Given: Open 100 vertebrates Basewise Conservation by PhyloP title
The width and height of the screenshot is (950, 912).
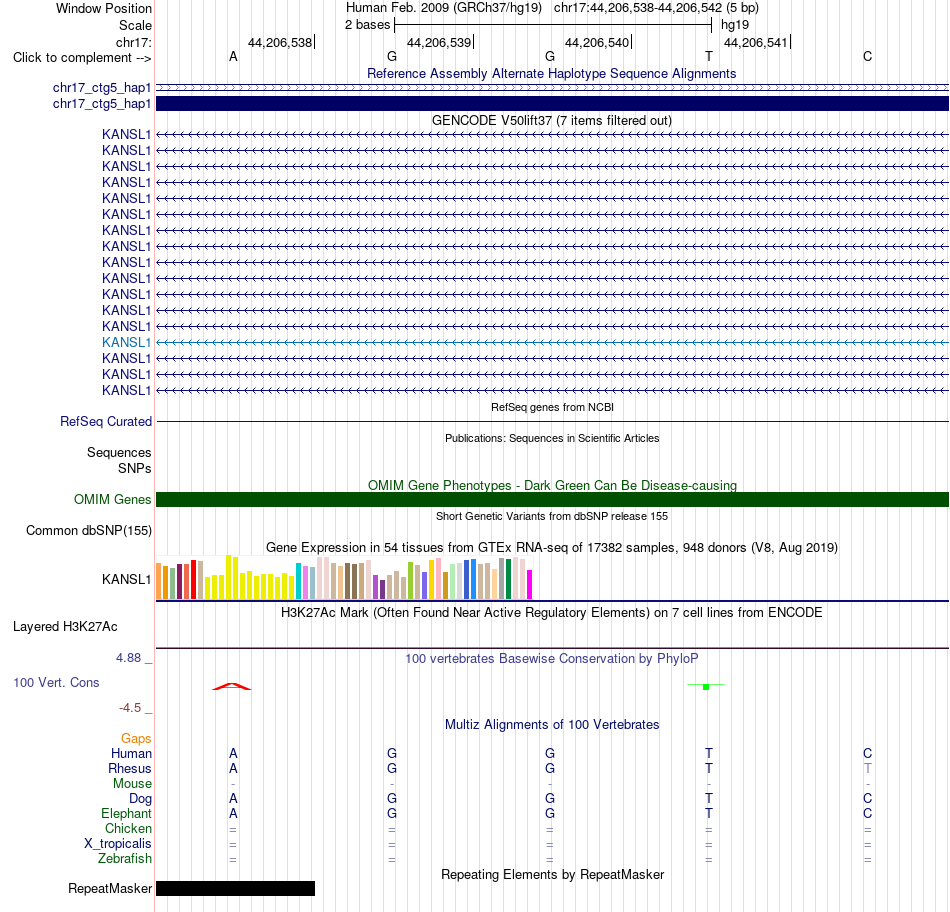Looking at the screenshot, I should point(551,659).
